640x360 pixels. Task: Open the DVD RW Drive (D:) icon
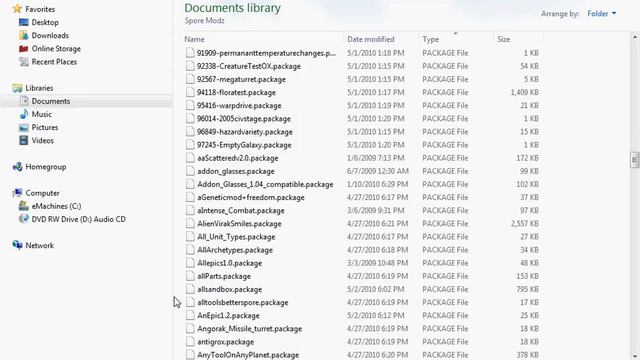pyautogui.click(x=24, y=219)
